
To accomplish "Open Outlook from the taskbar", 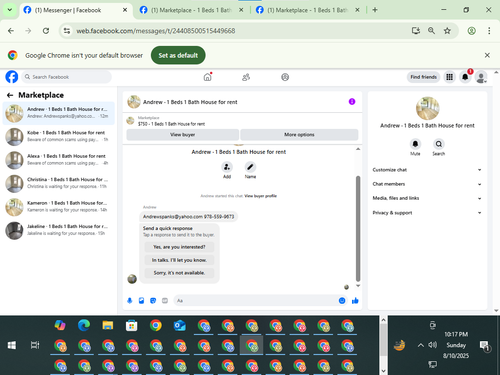I will pyautogui.click(x=180, y=325).
